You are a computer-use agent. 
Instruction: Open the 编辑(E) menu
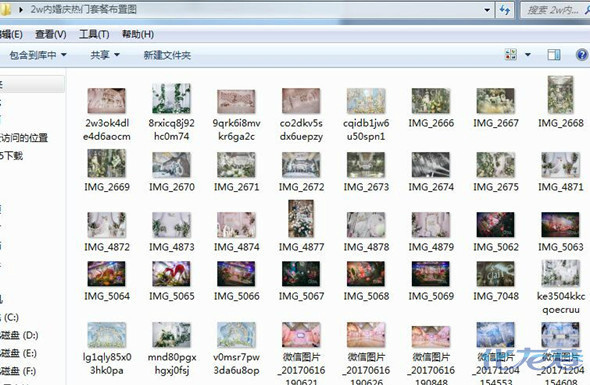tap(11, 35)
